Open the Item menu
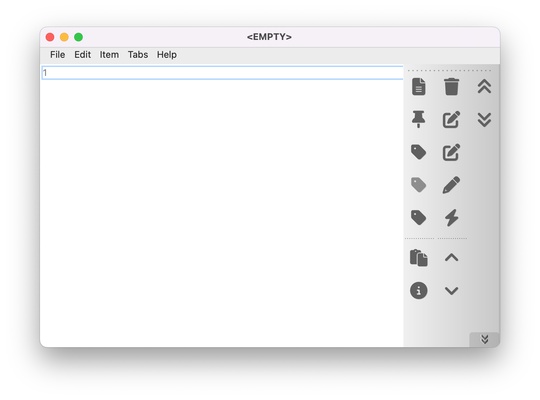The height and width of the screenshot is (400, 540). (x=109, y=55)
